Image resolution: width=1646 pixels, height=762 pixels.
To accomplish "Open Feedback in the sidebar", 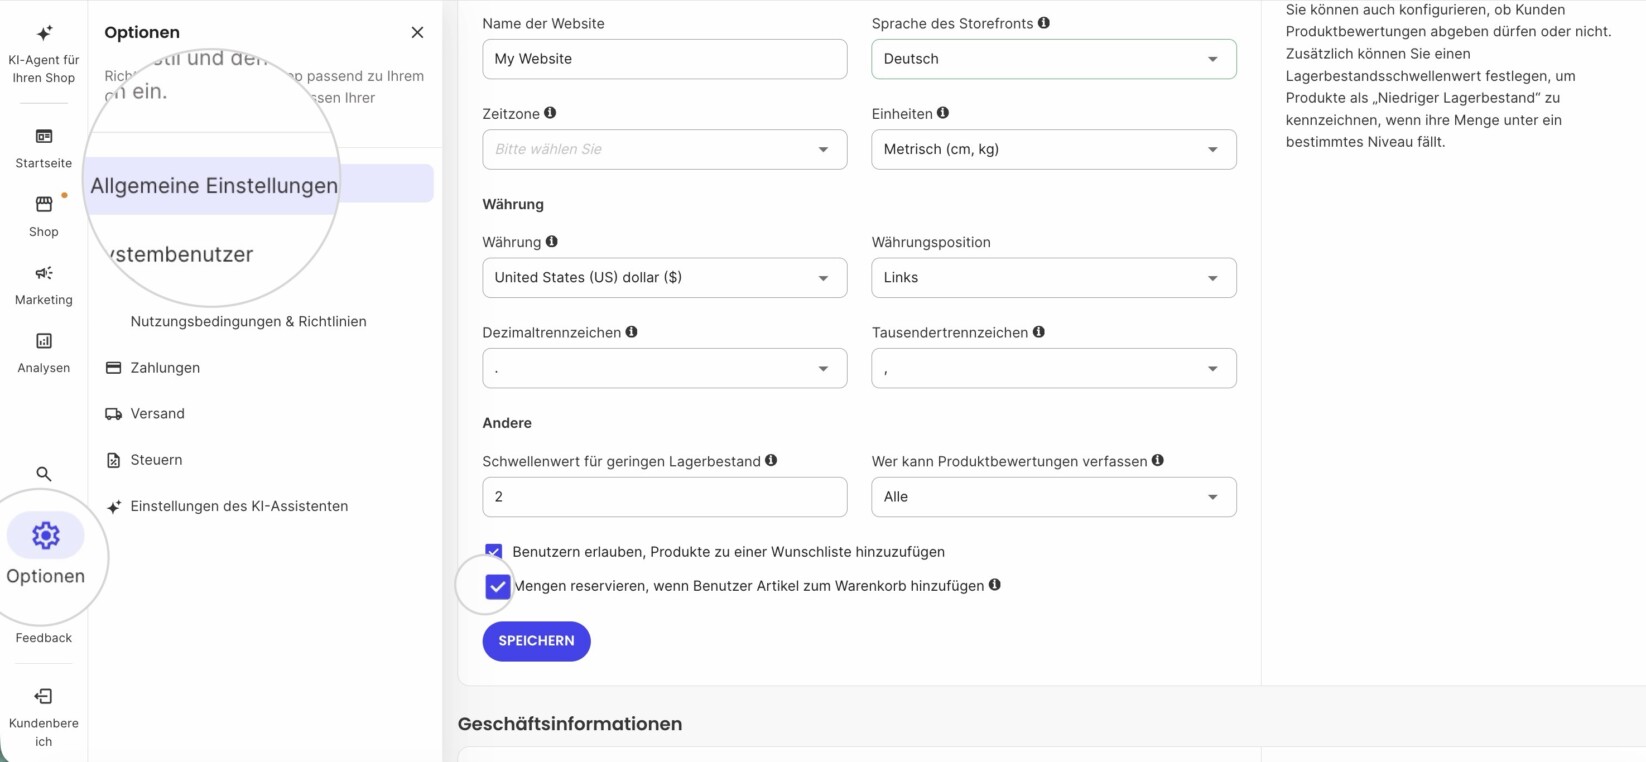I will pos(44,638).
